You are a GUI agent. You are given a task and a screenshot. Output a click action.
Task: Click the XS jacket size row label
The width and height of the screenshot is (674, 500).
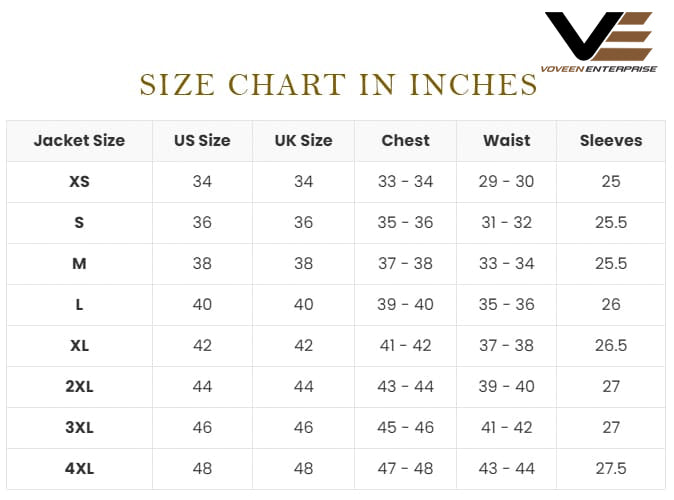tap(79, 181)
